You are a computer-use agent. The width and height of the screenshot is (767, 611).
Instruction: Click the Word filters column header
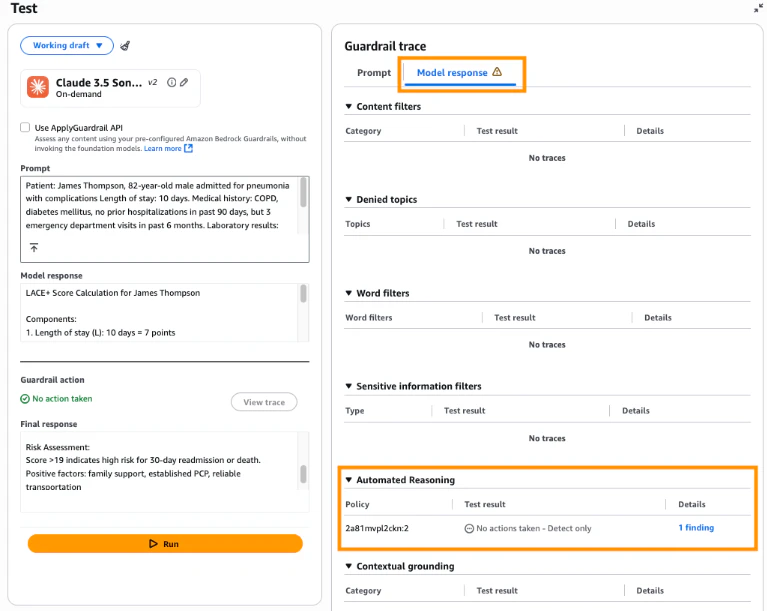tap(369, 317)
